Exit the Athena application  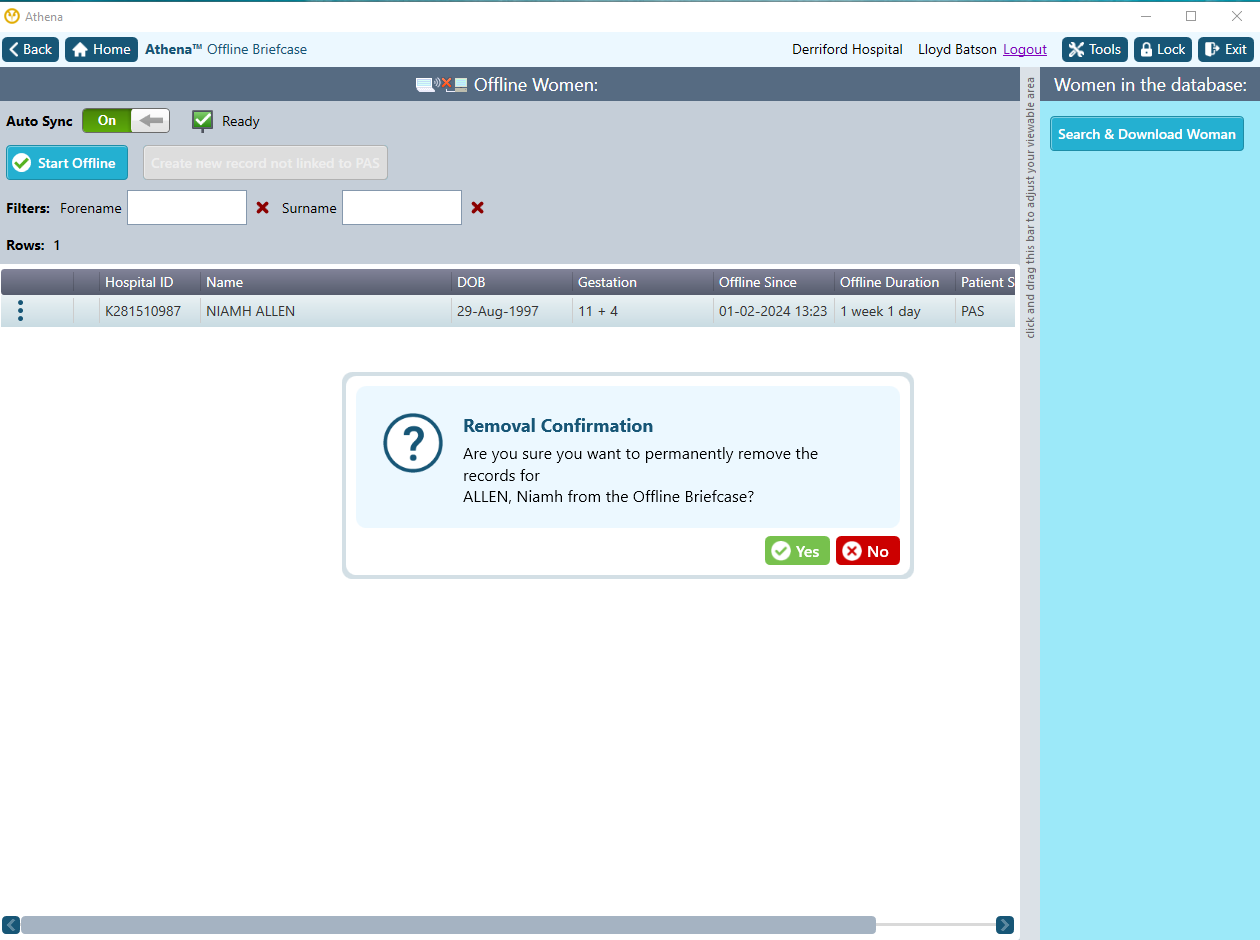pos(1225,49)
